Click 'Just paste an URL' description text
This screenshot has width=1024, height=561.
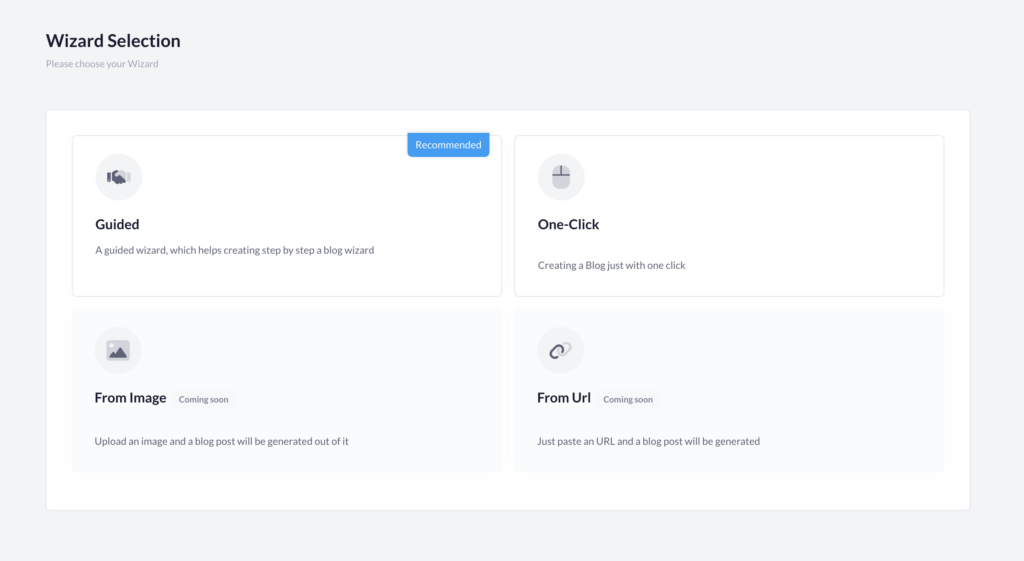(x=648, y=441)
